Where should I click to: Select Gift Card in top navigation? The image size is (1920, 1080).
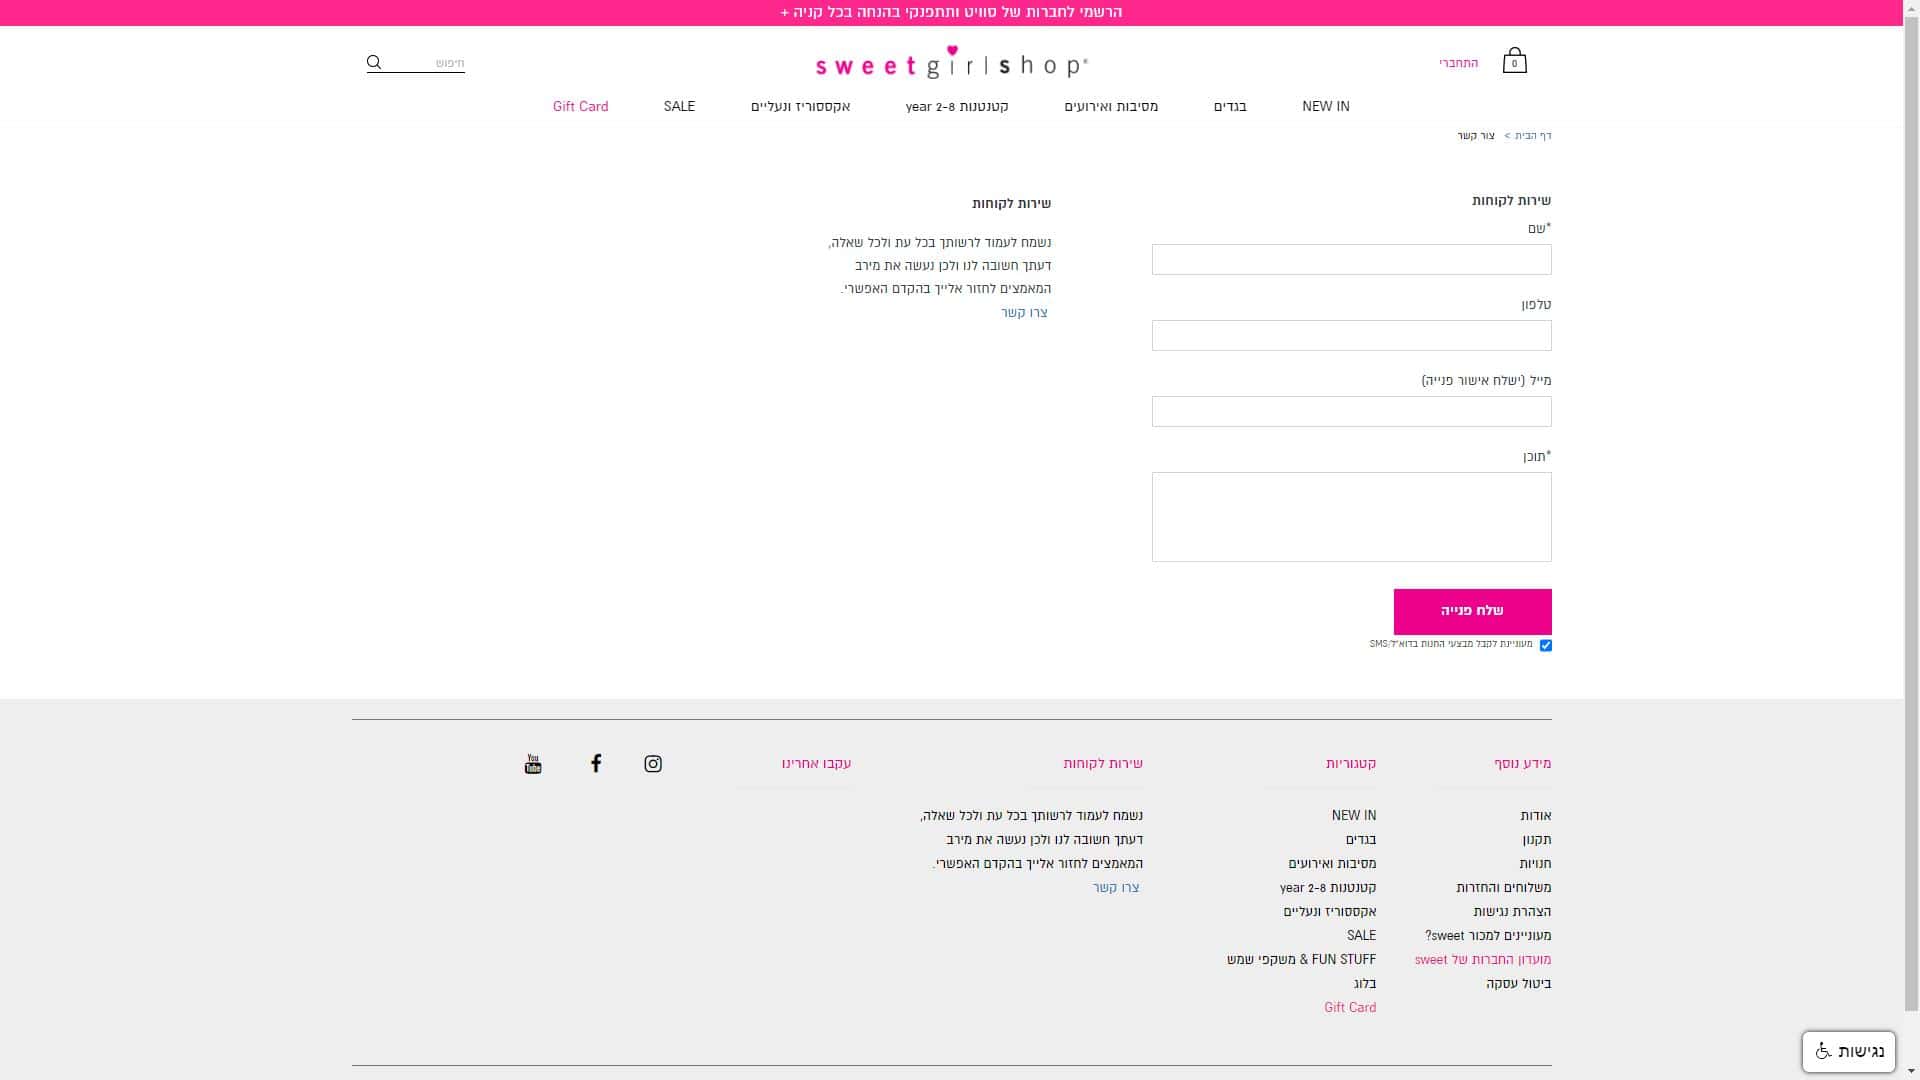click(580, 106)
